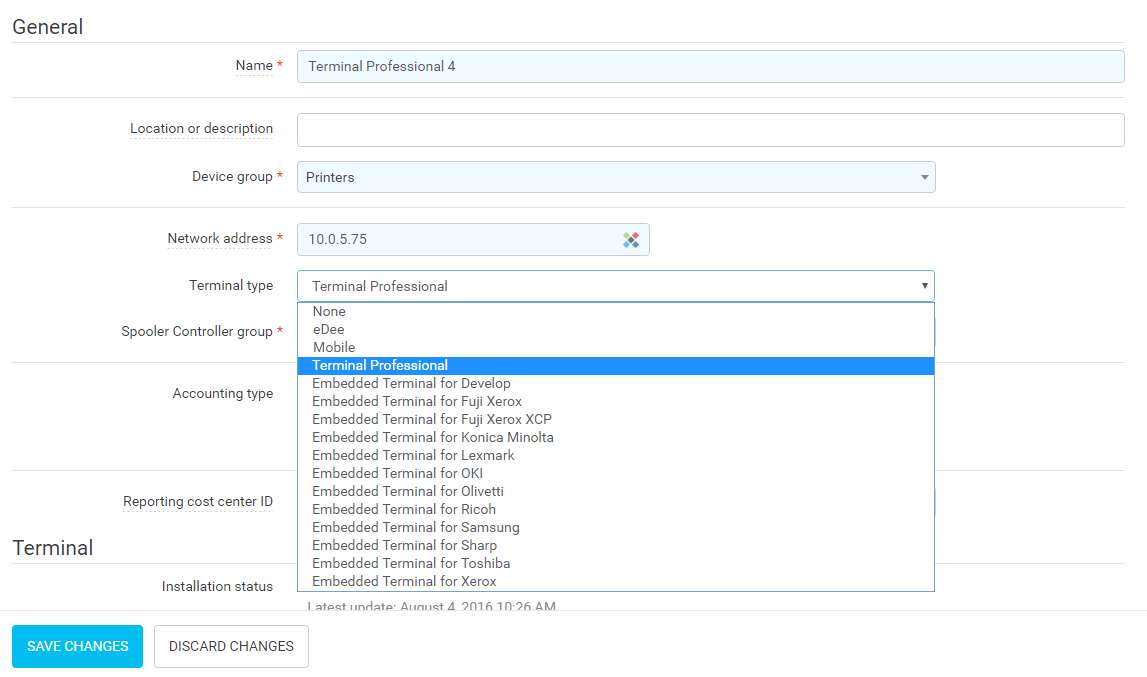The height and width of the screenshot is (677, 1147).
Task: Select Embedded Terminal for Samsung
Action: point(415,528)
